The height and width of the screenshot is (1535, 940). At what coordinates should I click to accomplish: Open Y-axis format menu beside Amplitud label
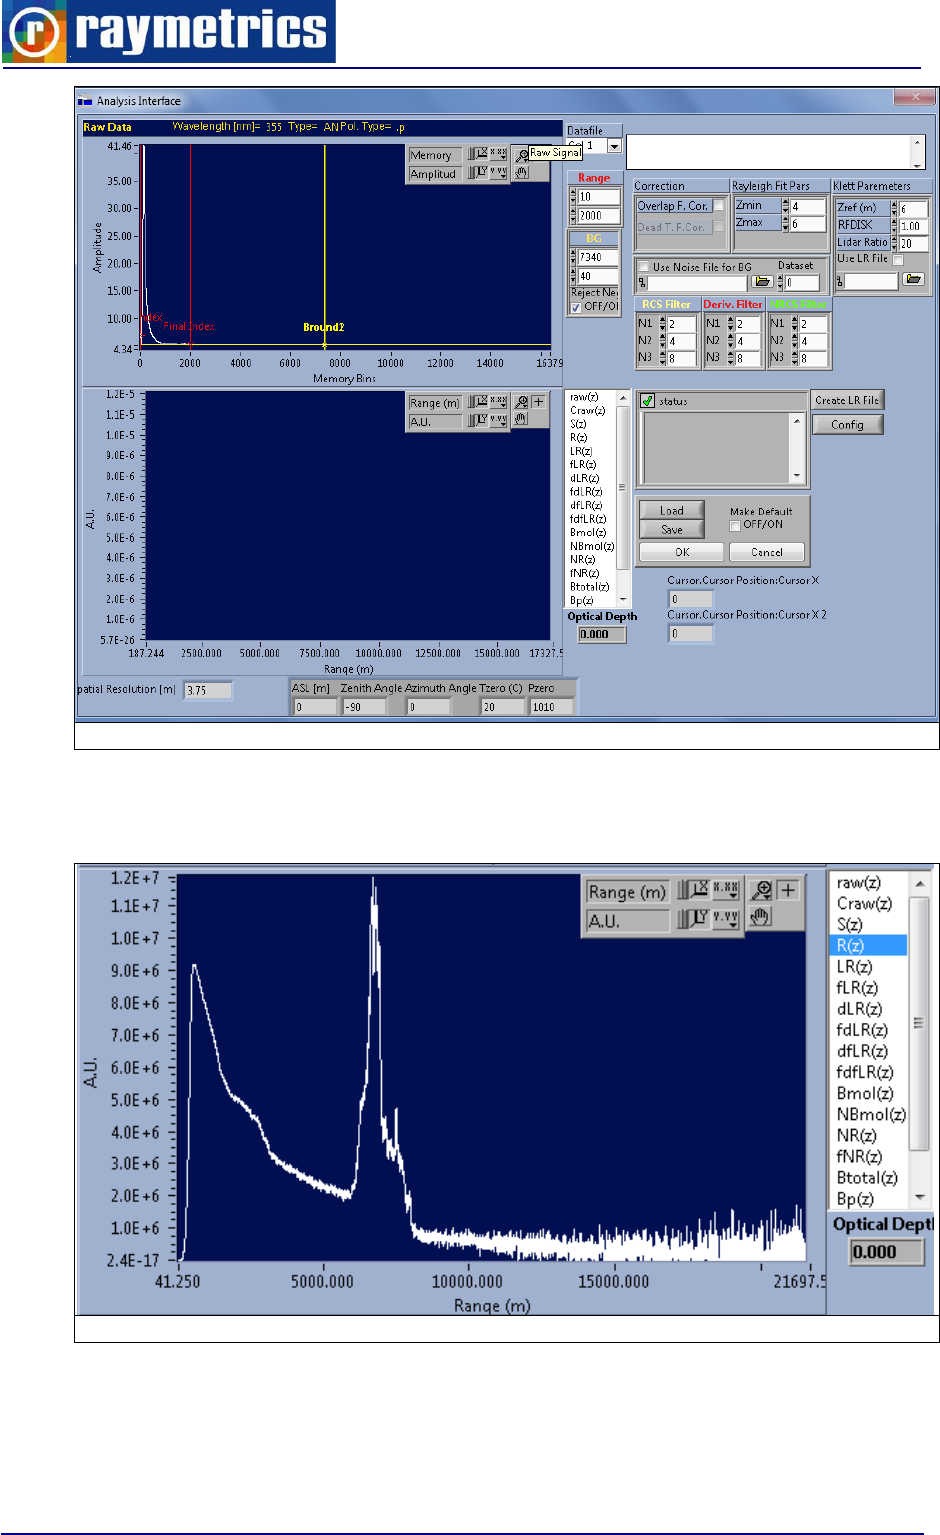click(498, 172)
